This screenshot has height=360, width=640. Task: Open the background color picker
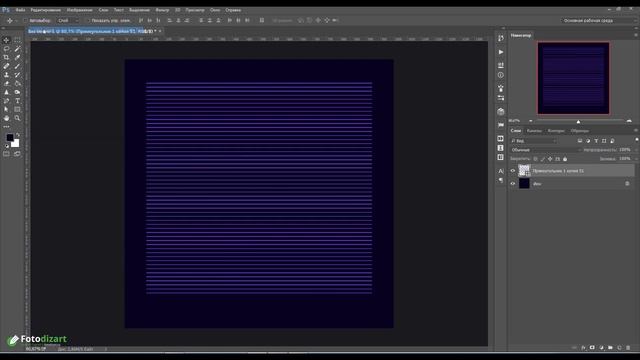tap(16, 144)
